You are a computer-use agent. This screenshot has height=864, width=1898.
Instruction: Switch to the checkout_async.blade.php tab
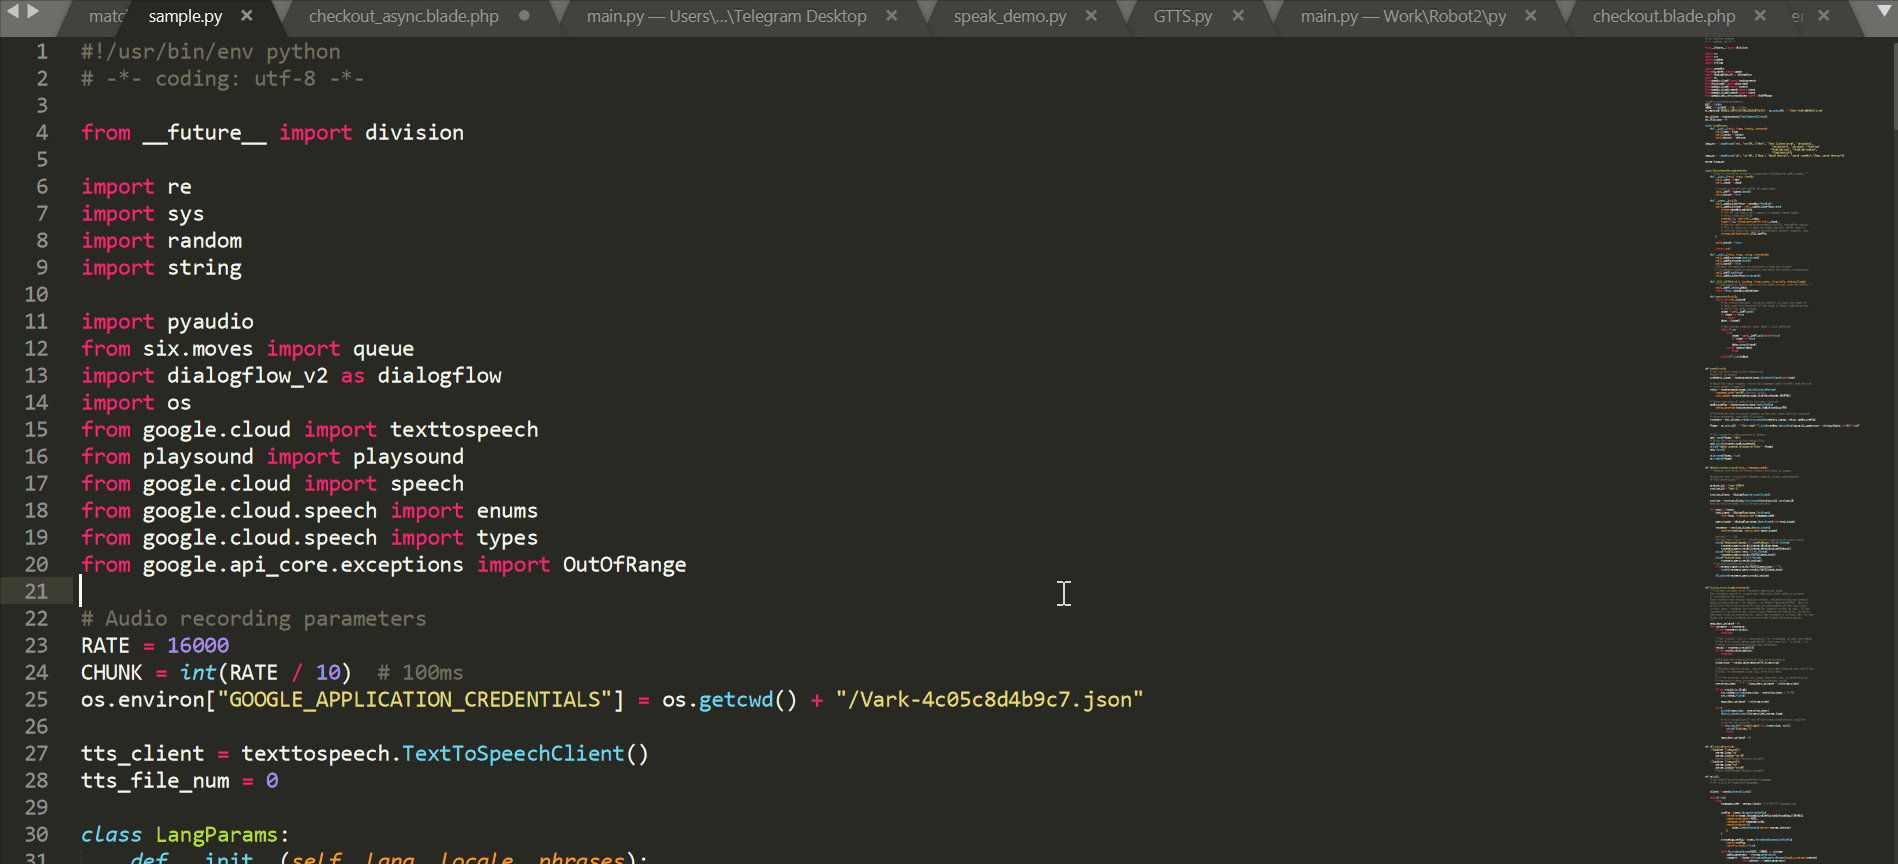tap(404, 17)
